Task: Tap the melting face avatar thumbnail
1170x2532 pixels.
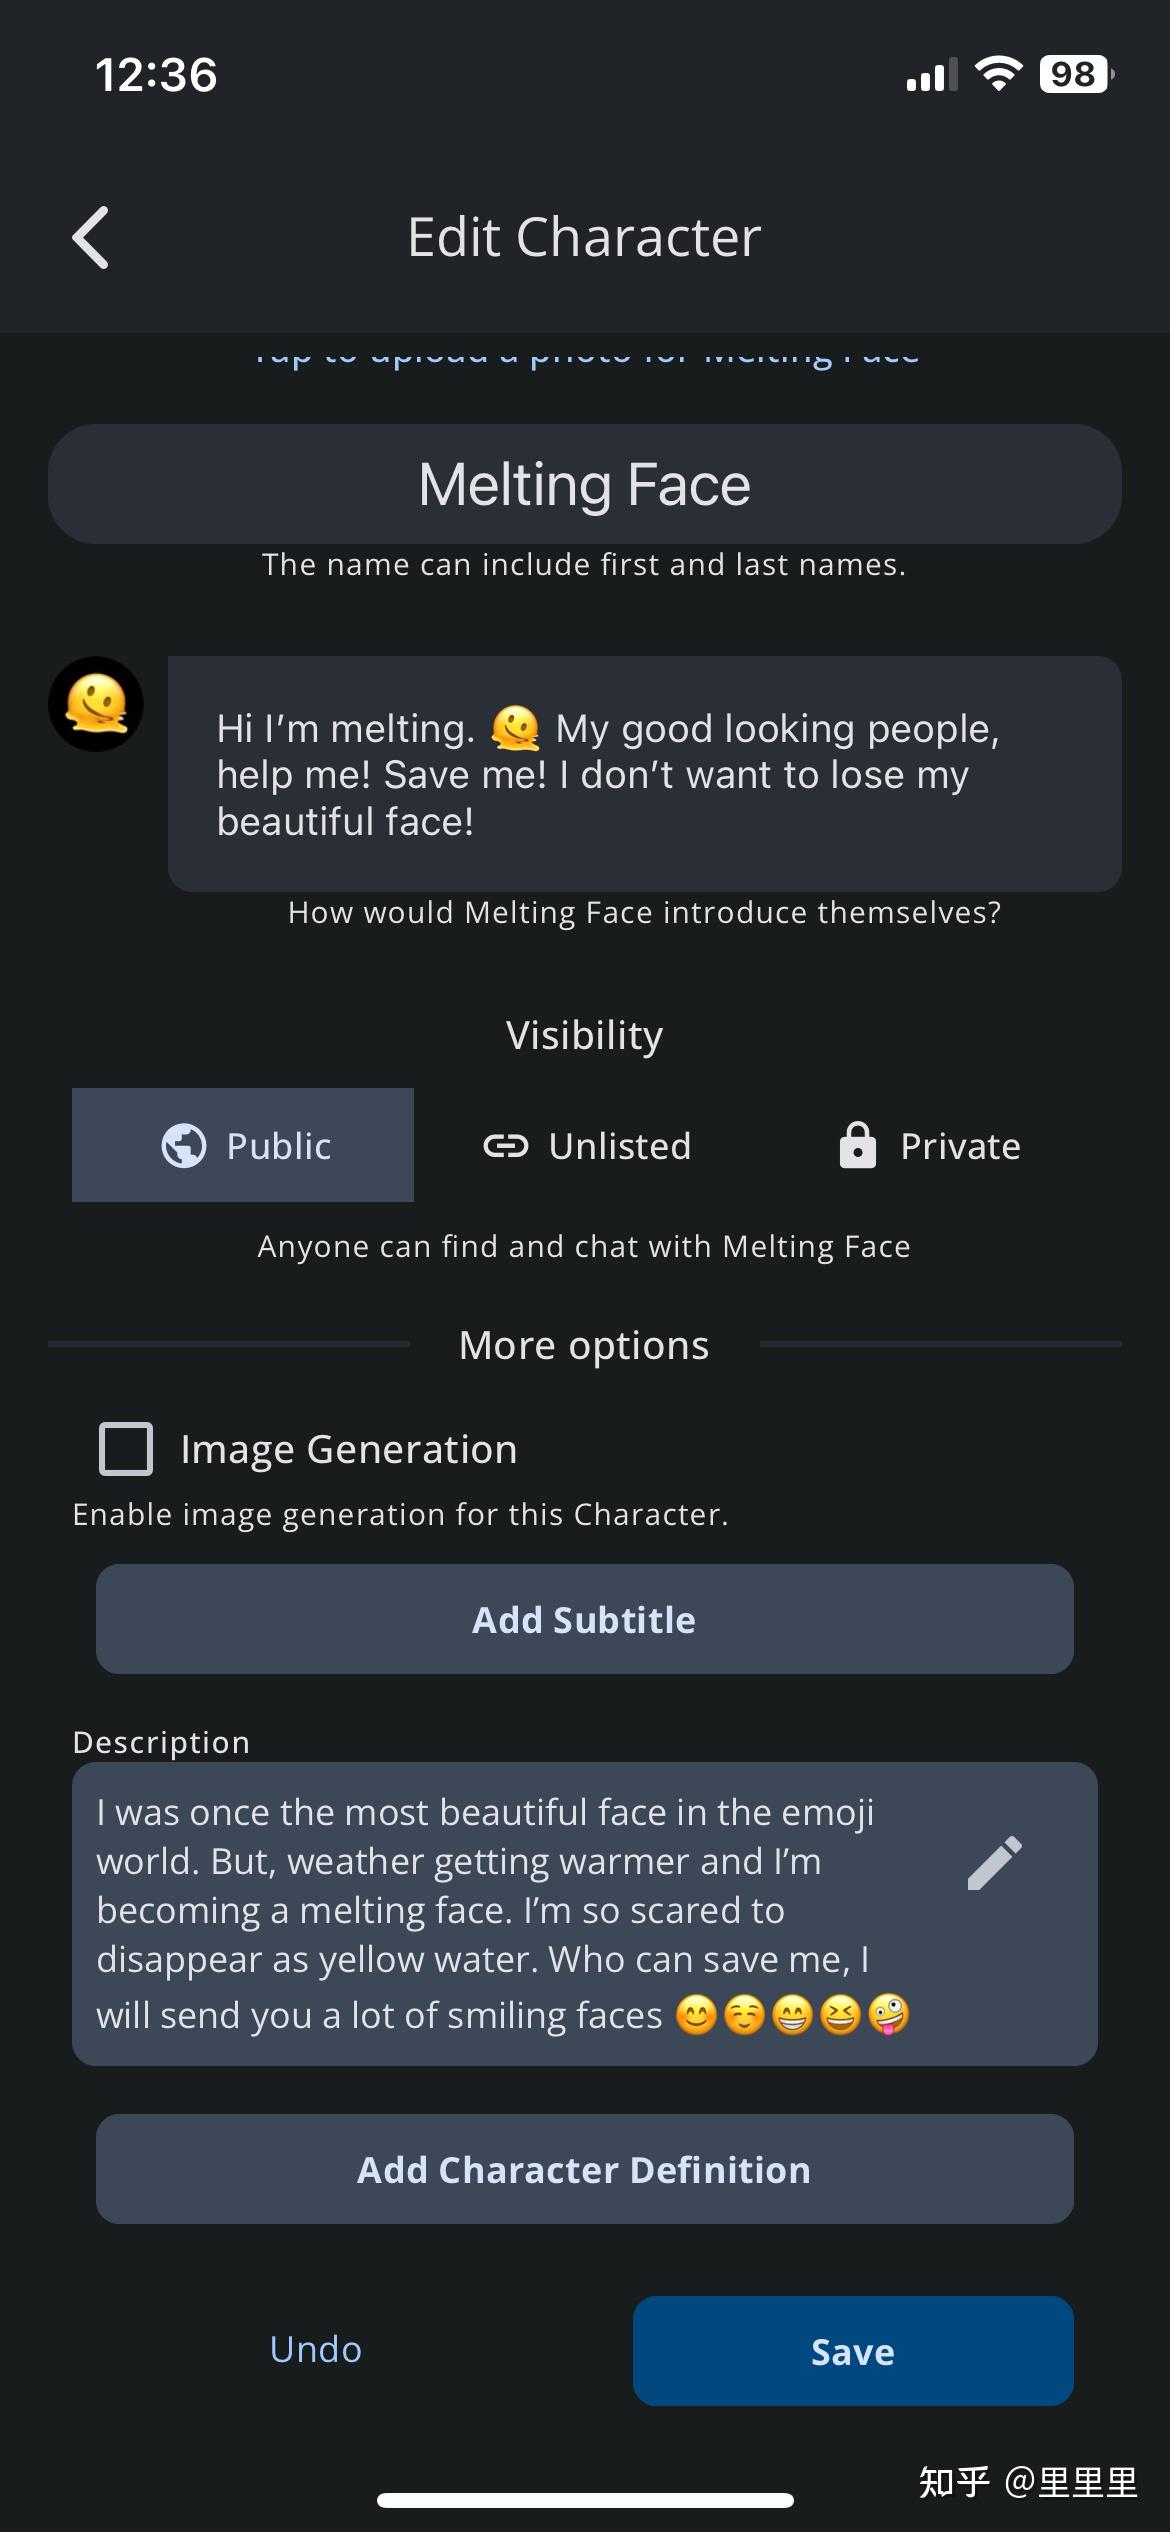Action: 96,704
